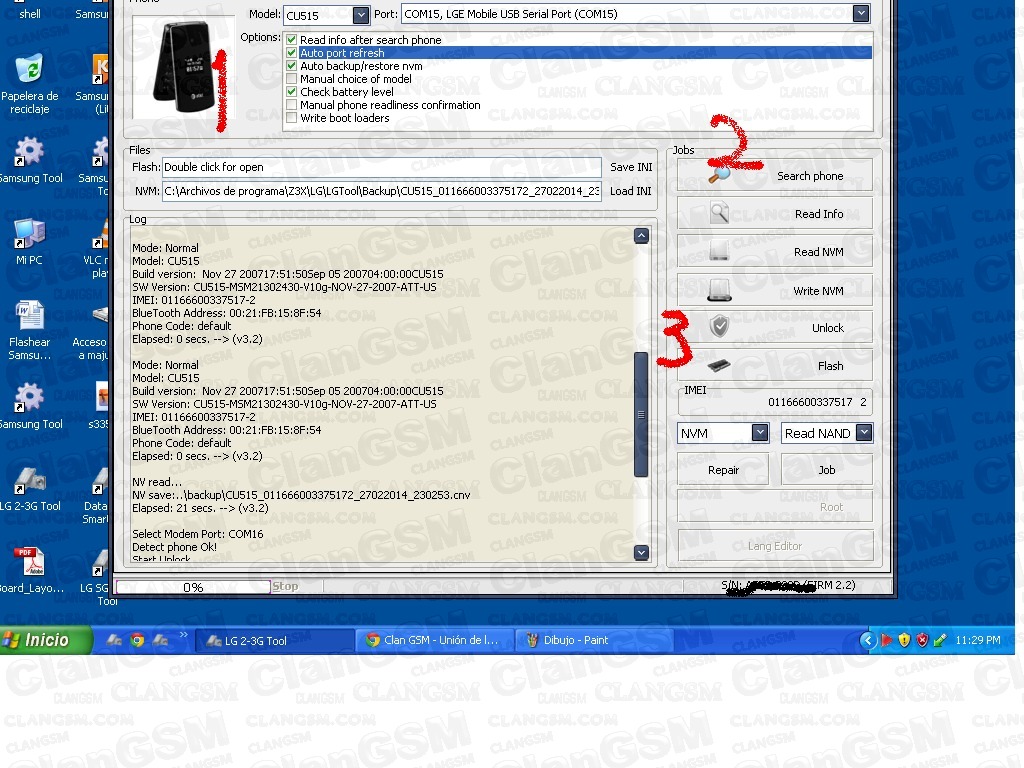Click the Unlock shield icon
This screenshot has width=1024, height=768.
[719, 327]
